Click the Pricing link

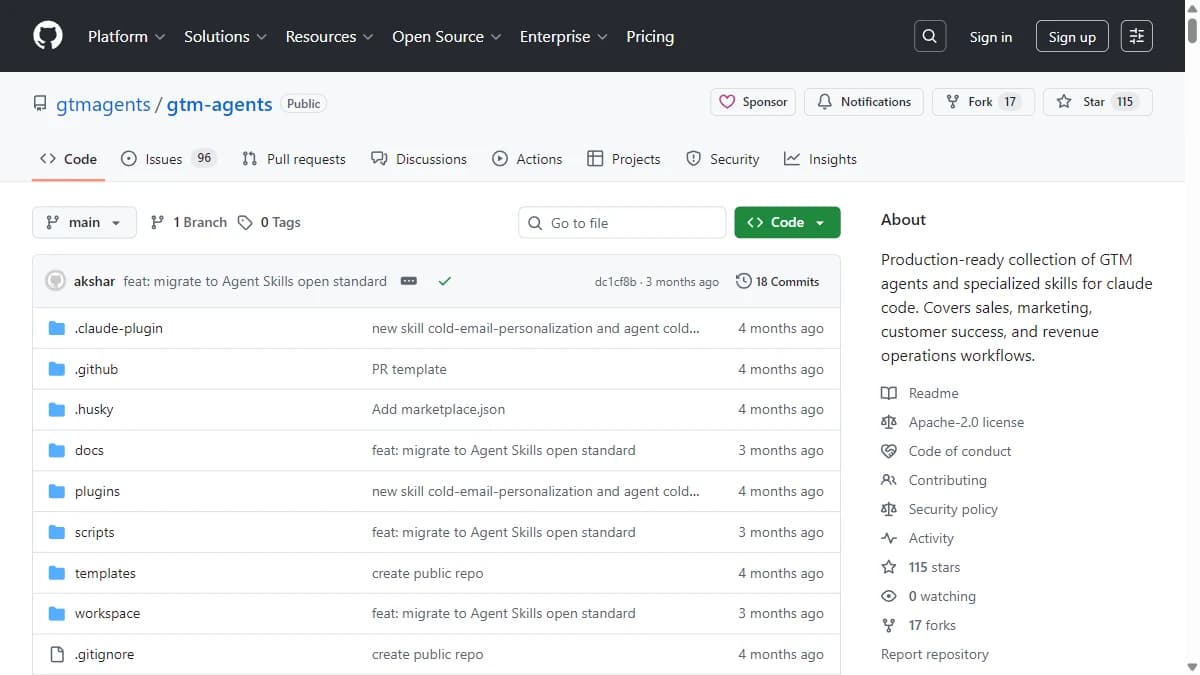pos(650,36)
